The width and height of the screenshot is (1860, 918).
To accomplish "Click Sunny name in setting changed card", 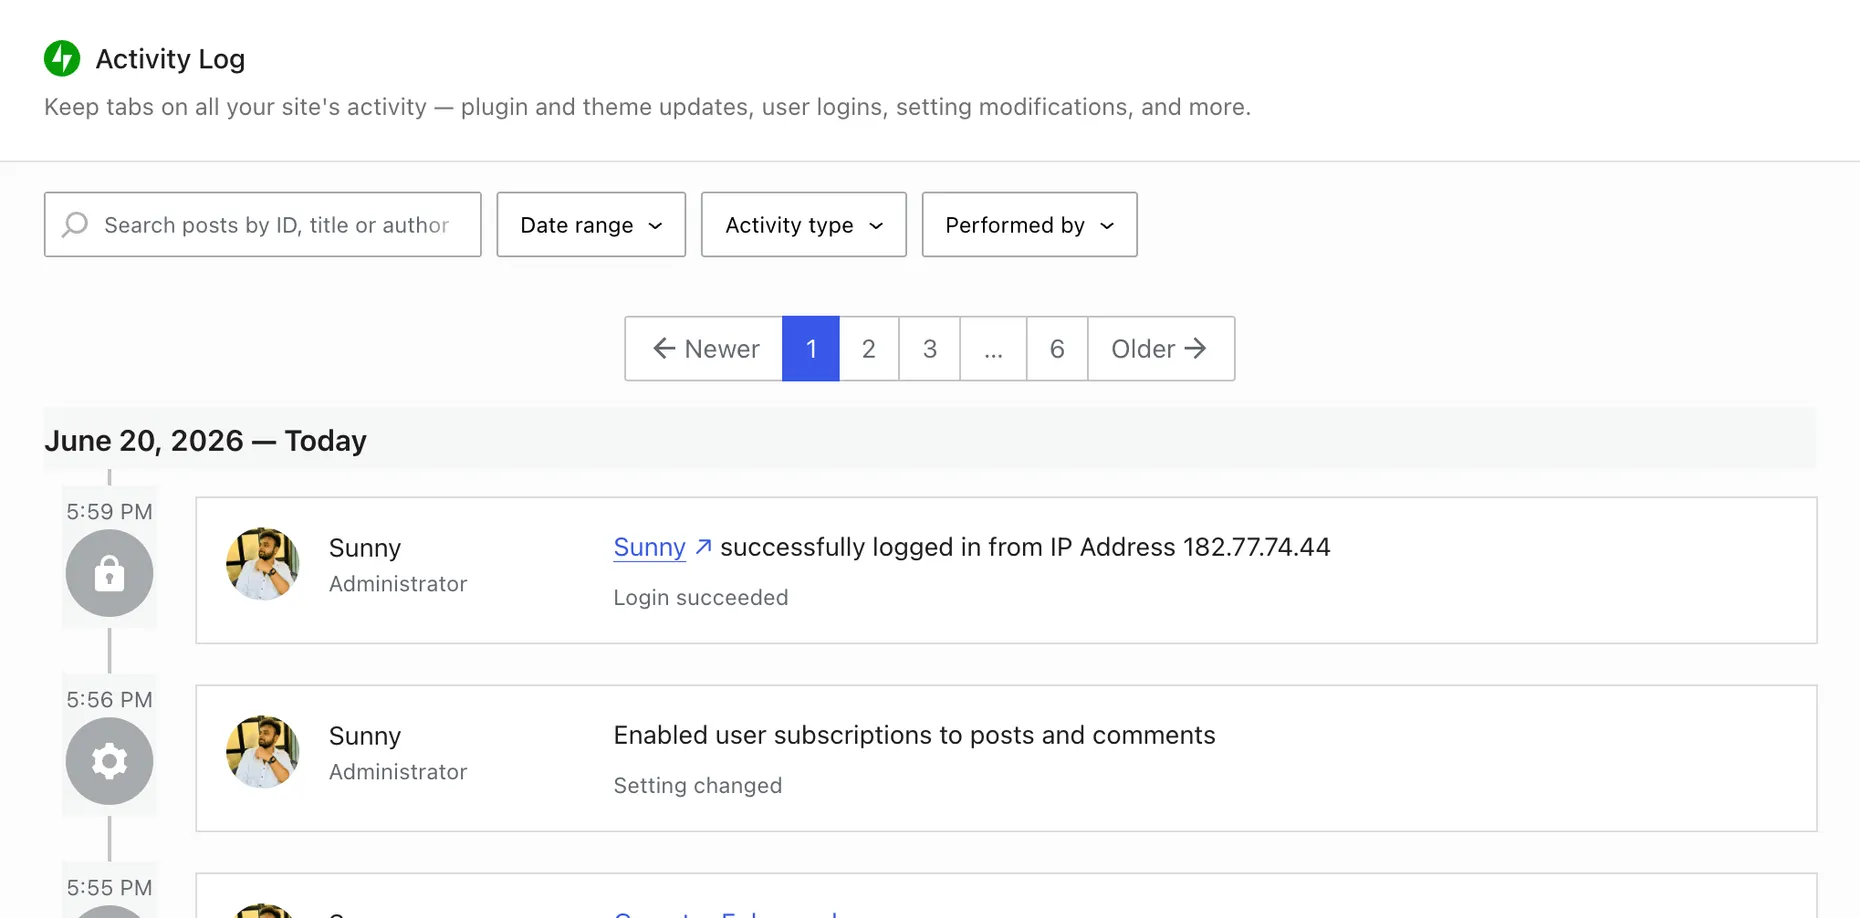I will 365,736.
